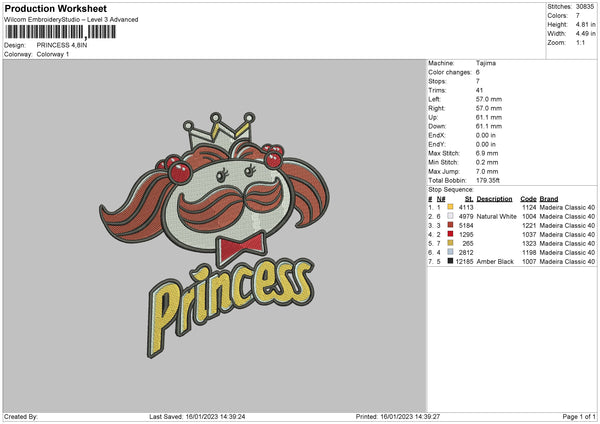Click the 'Page 1 of 1' indicator

(579, 416)
